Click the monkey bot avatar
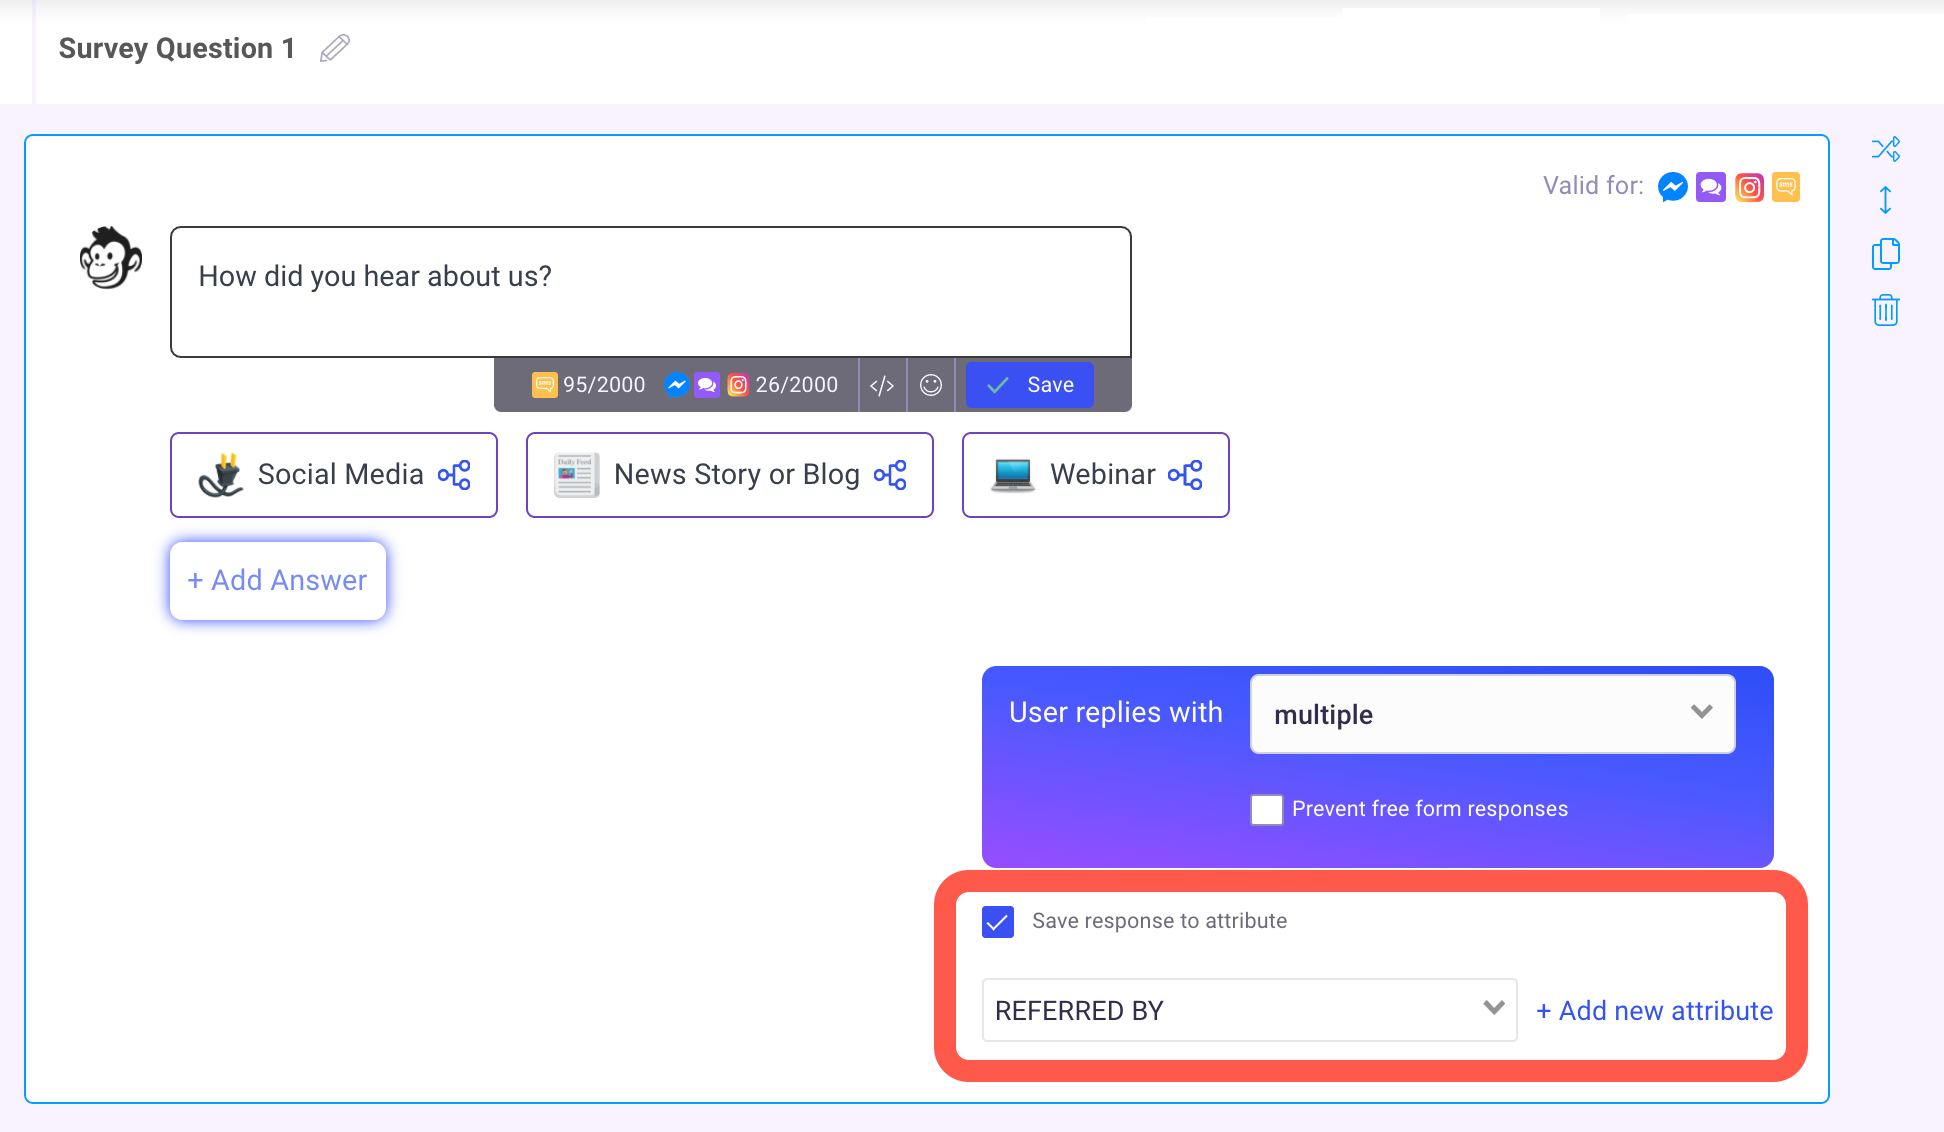Screen dimensions: 1944x1132 [x=110, y=258]
